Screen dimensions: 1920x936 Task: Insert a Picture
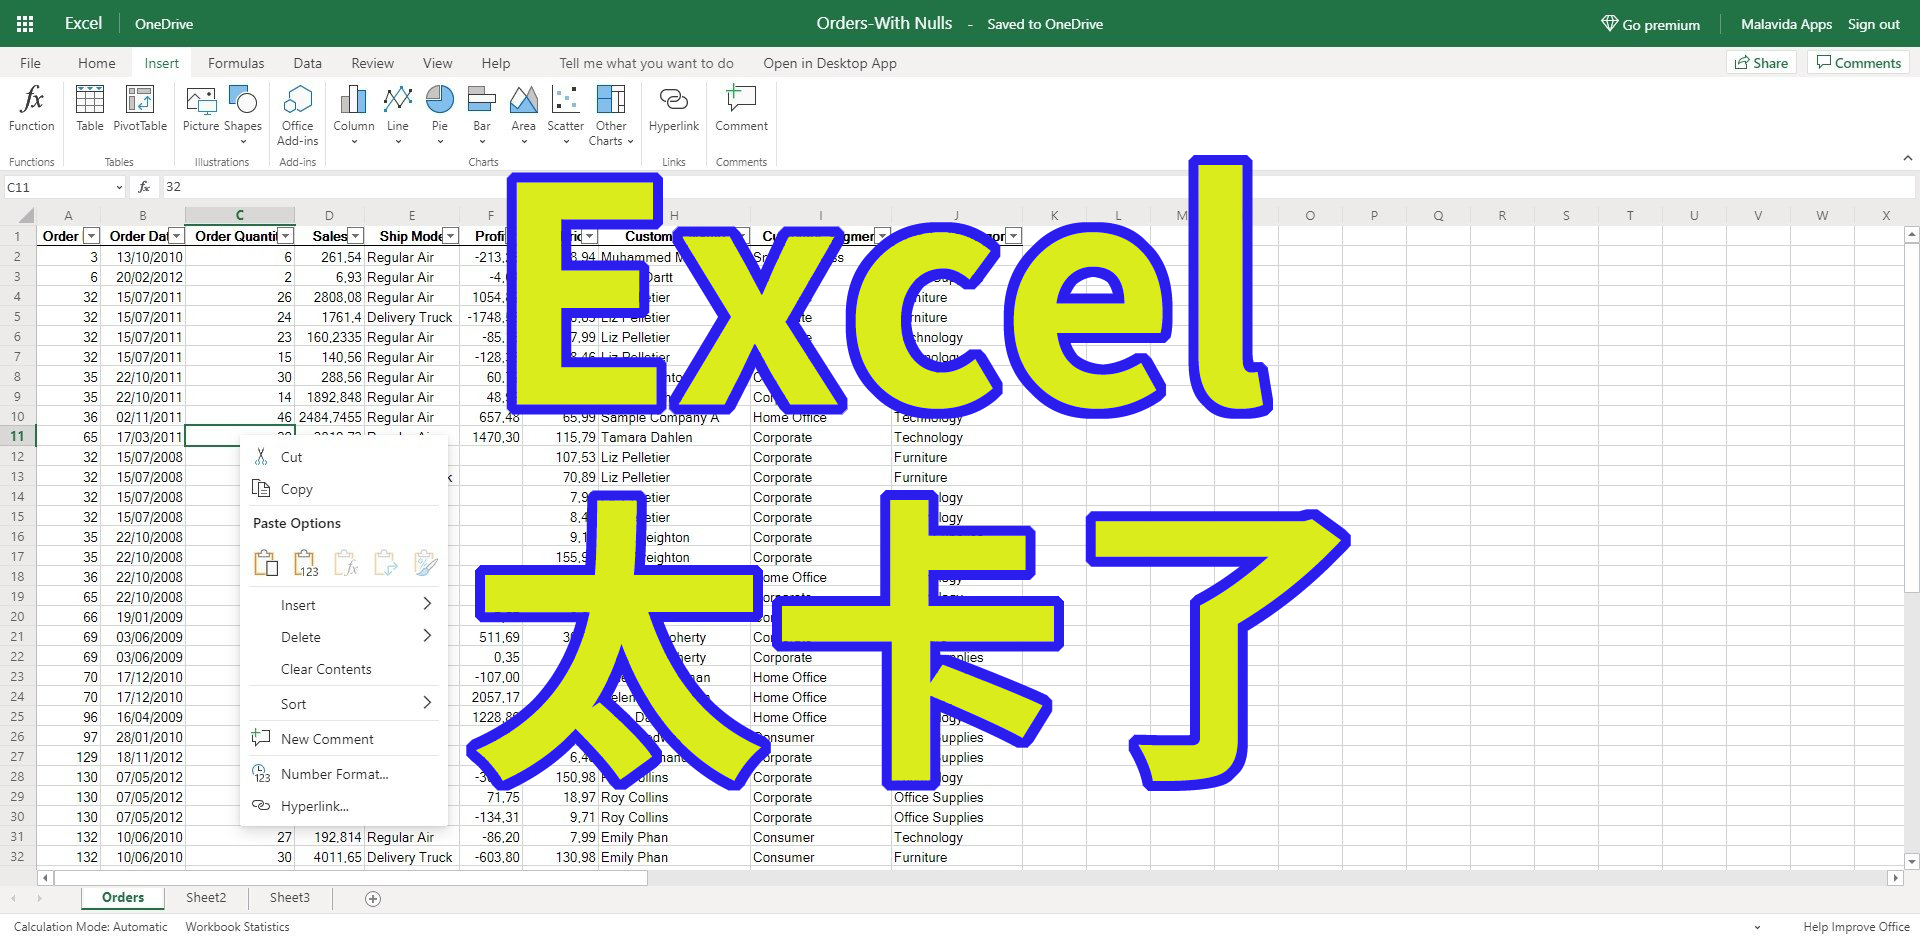click(x=201, y=109)
